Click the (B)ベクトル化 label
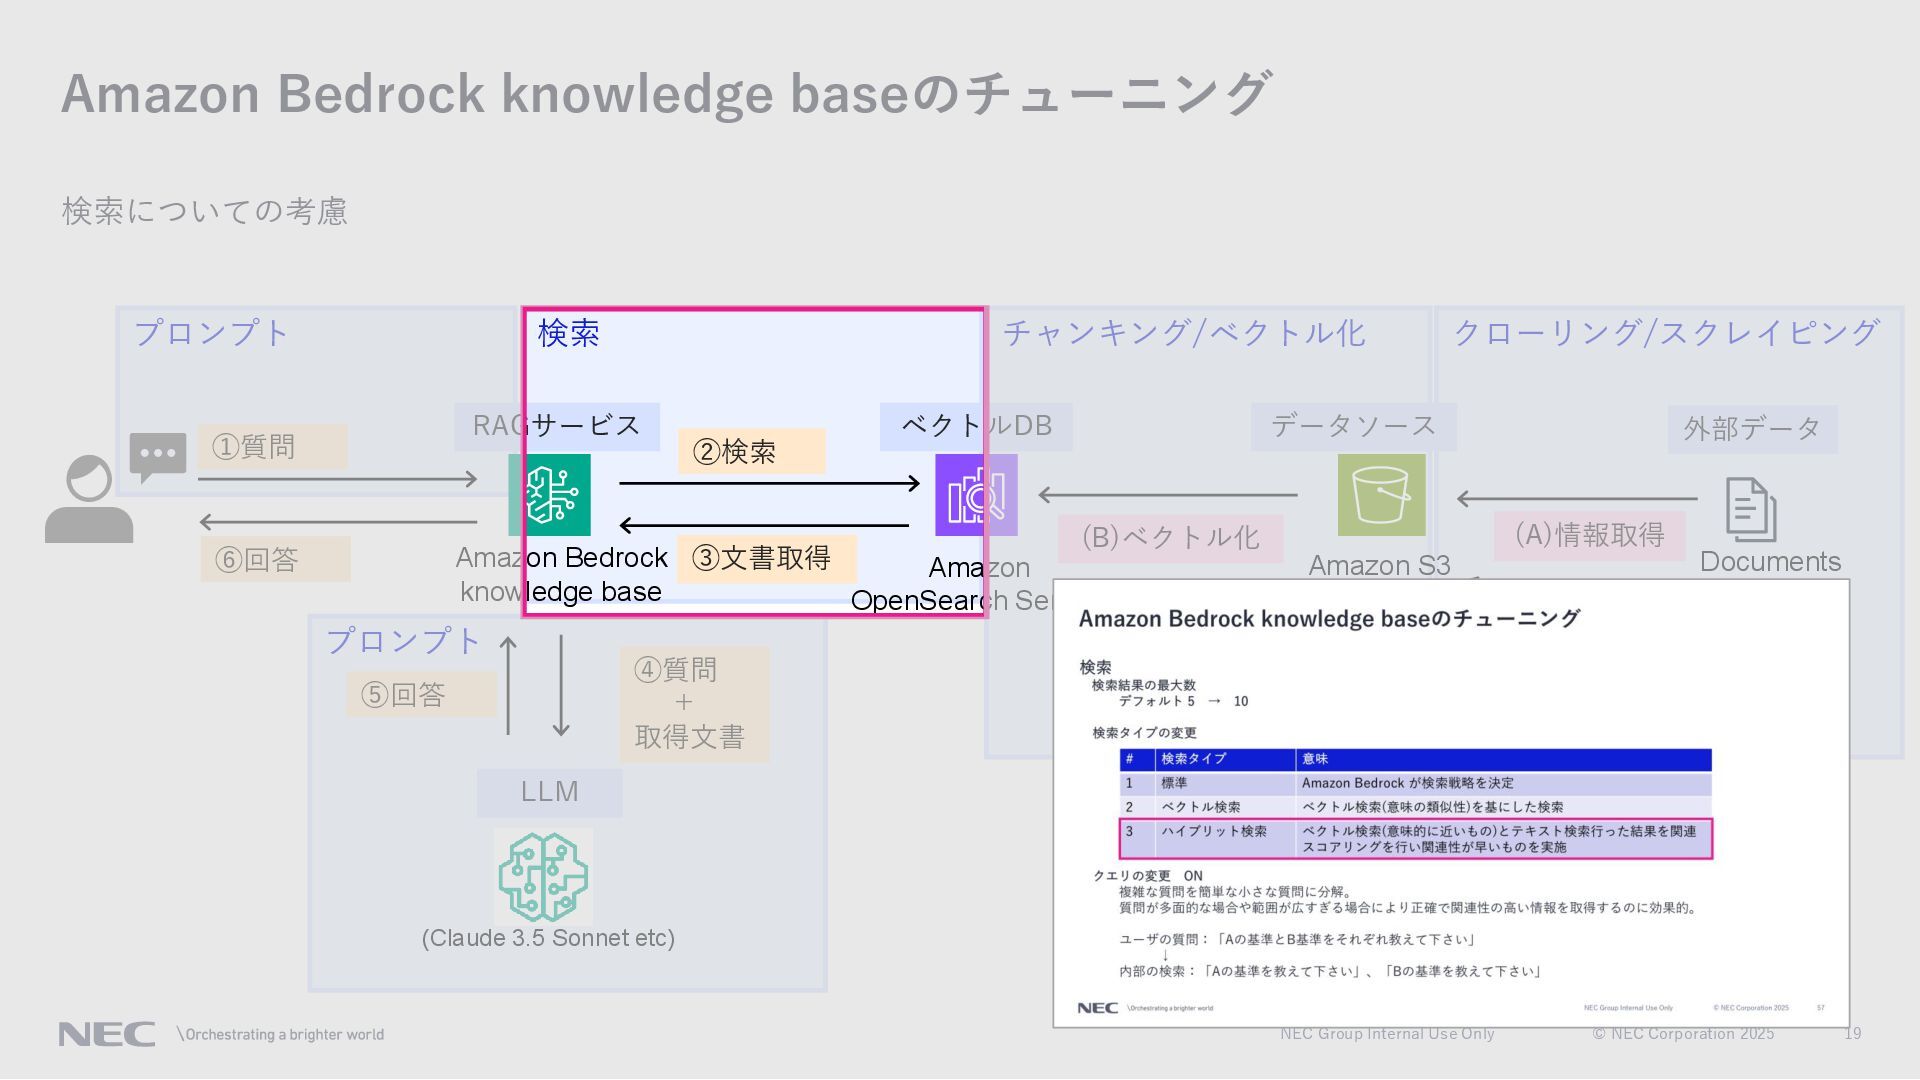Viewport: 1920px width, 1080px height. pos(1170,538)
